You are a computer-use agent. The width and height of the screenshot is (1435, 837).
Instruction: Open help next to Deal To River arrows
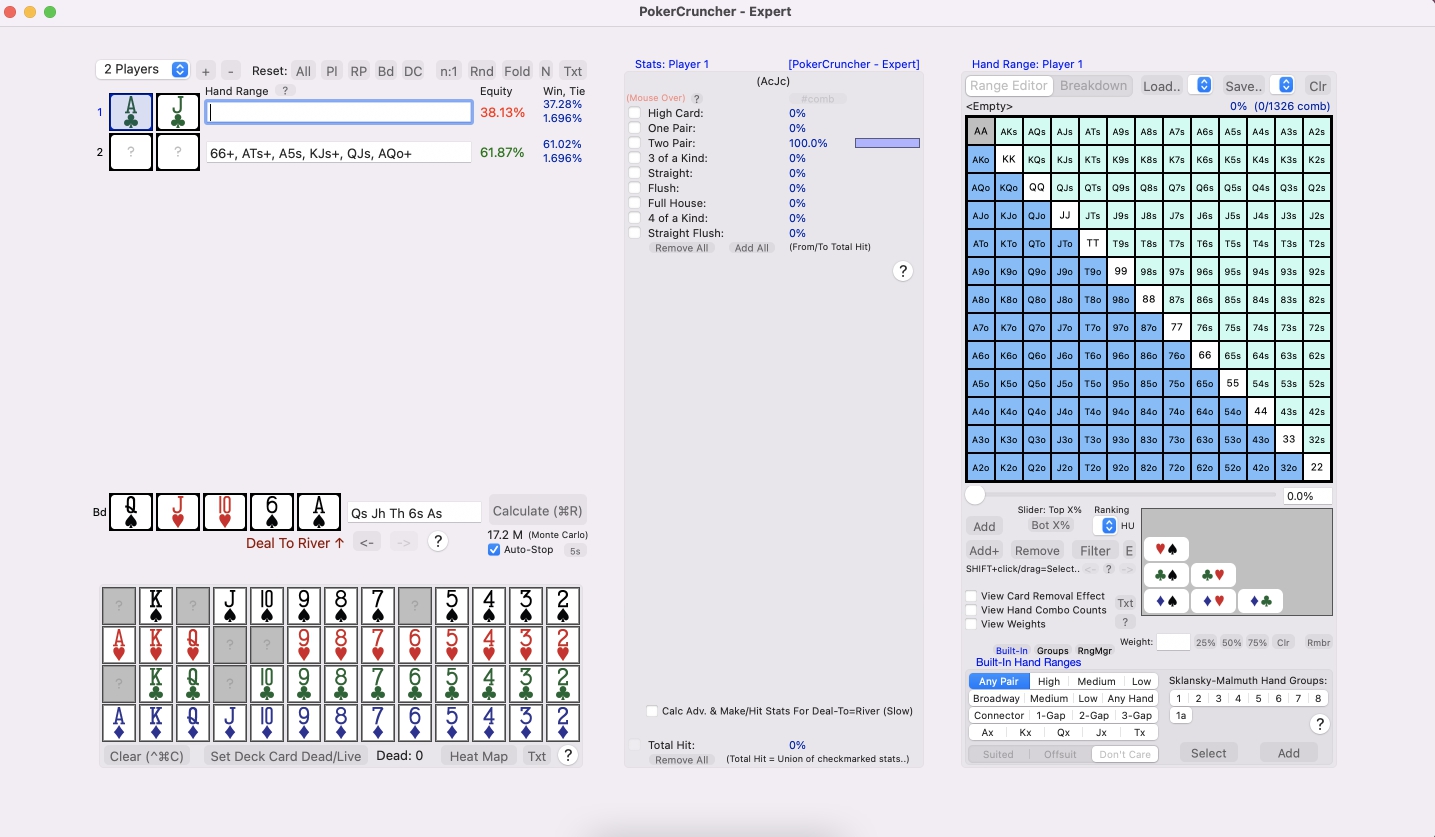pyautogui.click(x=437, y=542)
